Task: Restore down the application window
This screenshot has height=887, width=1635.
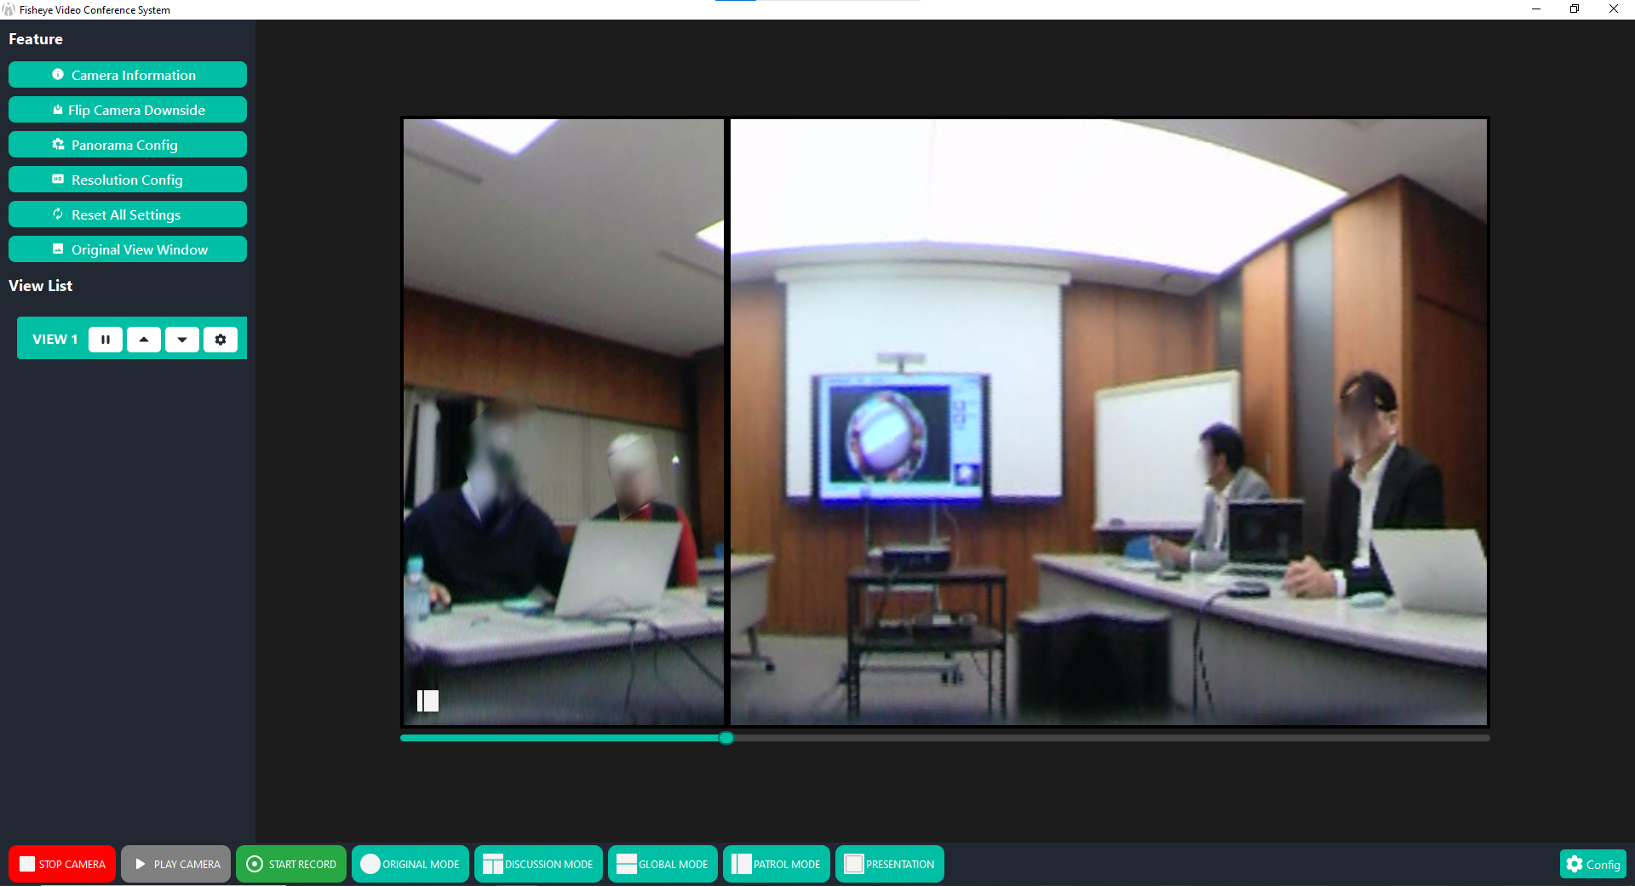Action: 1574,9
